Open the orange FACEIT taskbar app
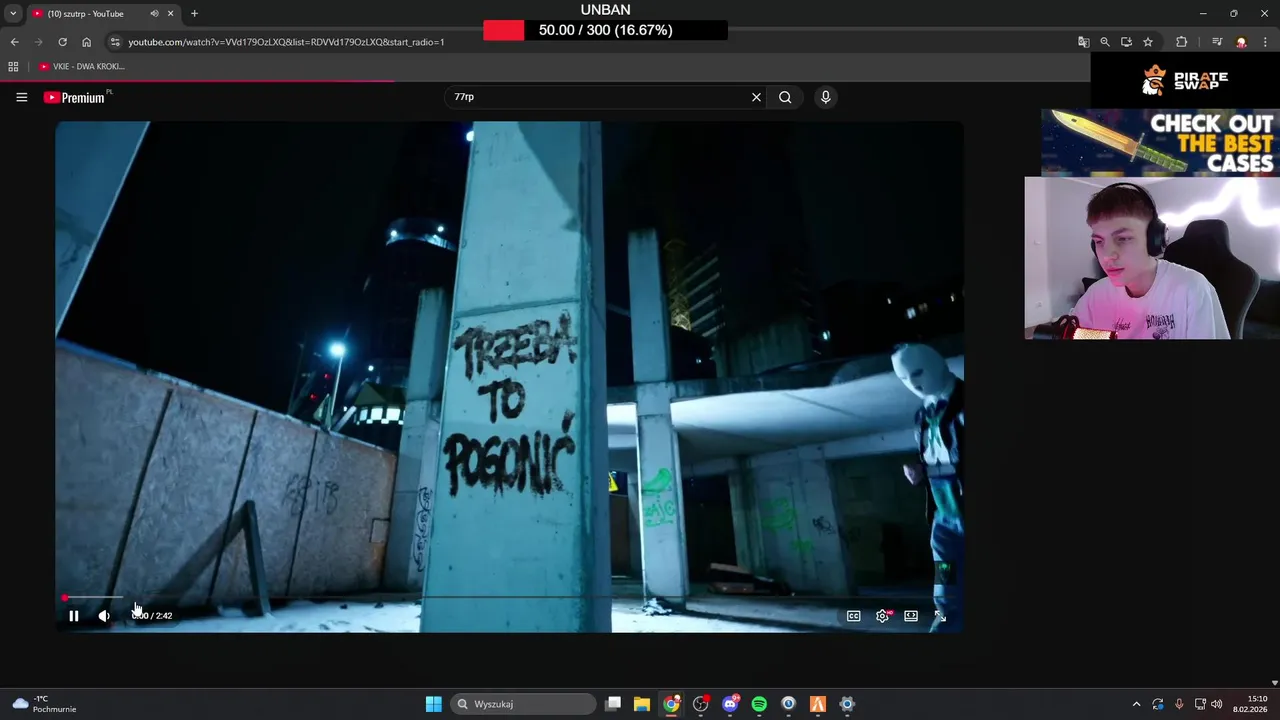The image size is (1280, 720). [x=818, y=704]
